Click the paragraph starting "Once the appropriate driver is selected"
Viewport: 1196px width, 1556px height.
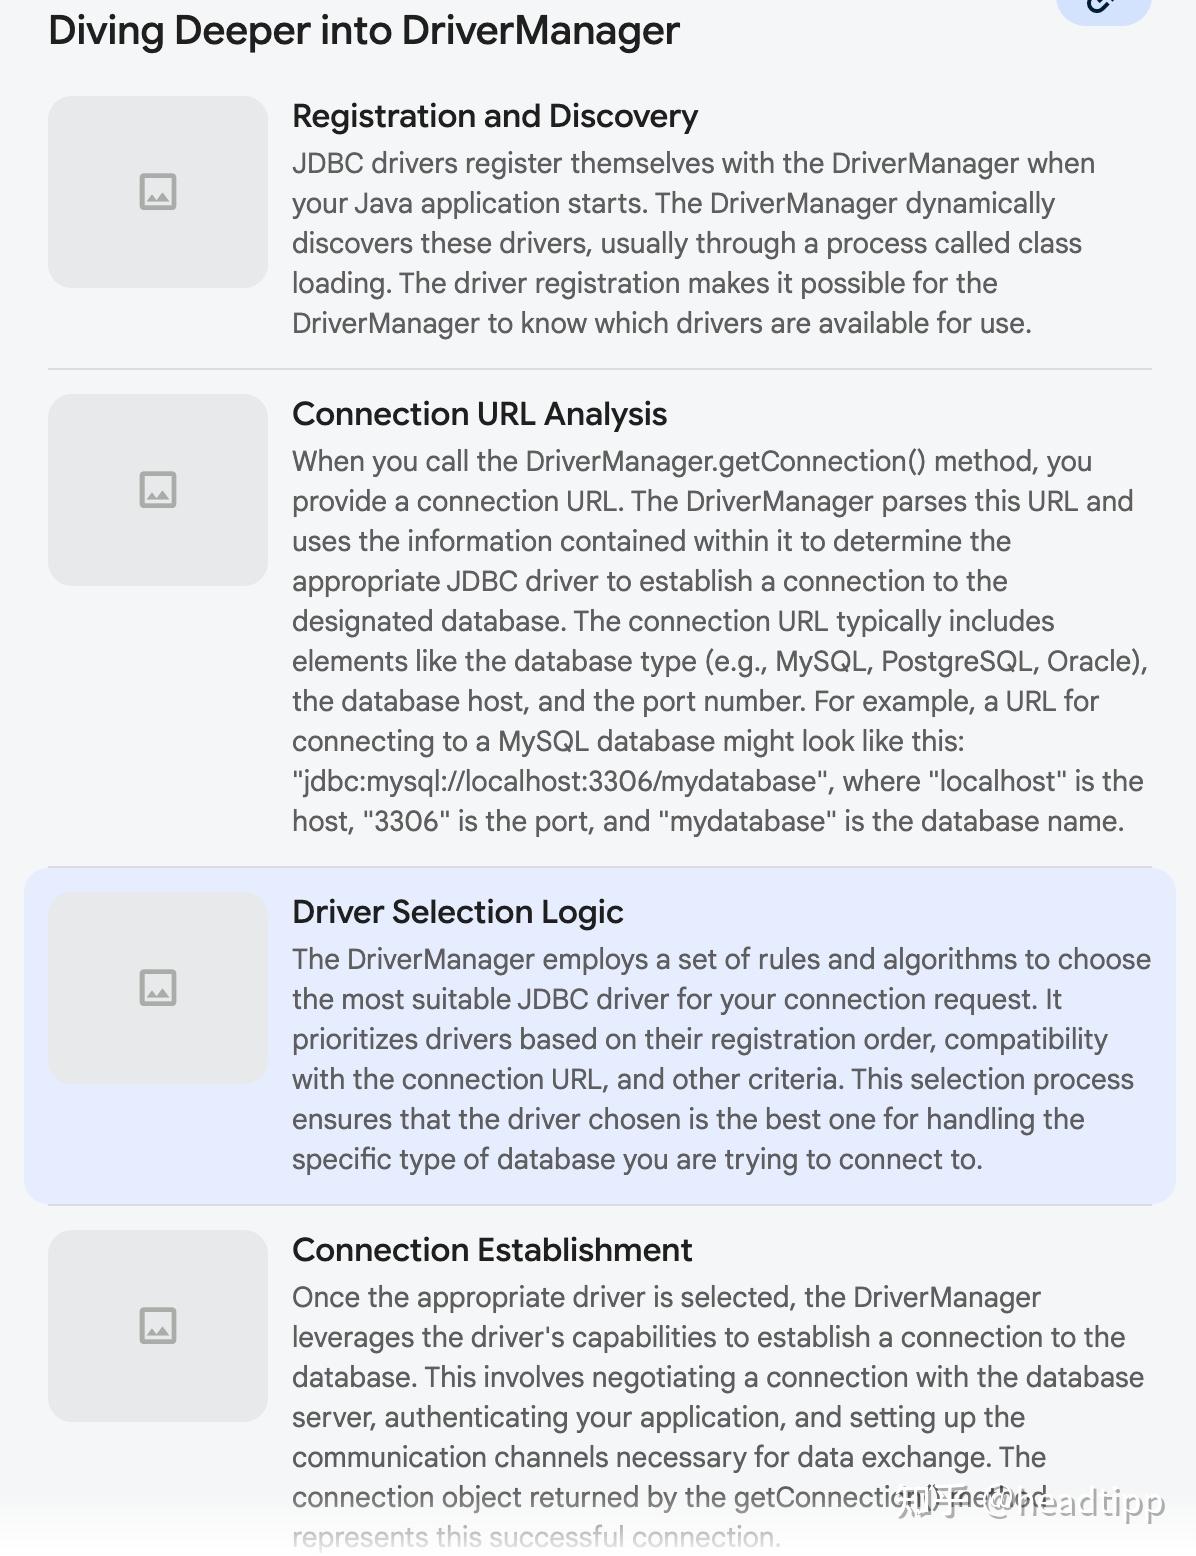(x=717, y=1397)
